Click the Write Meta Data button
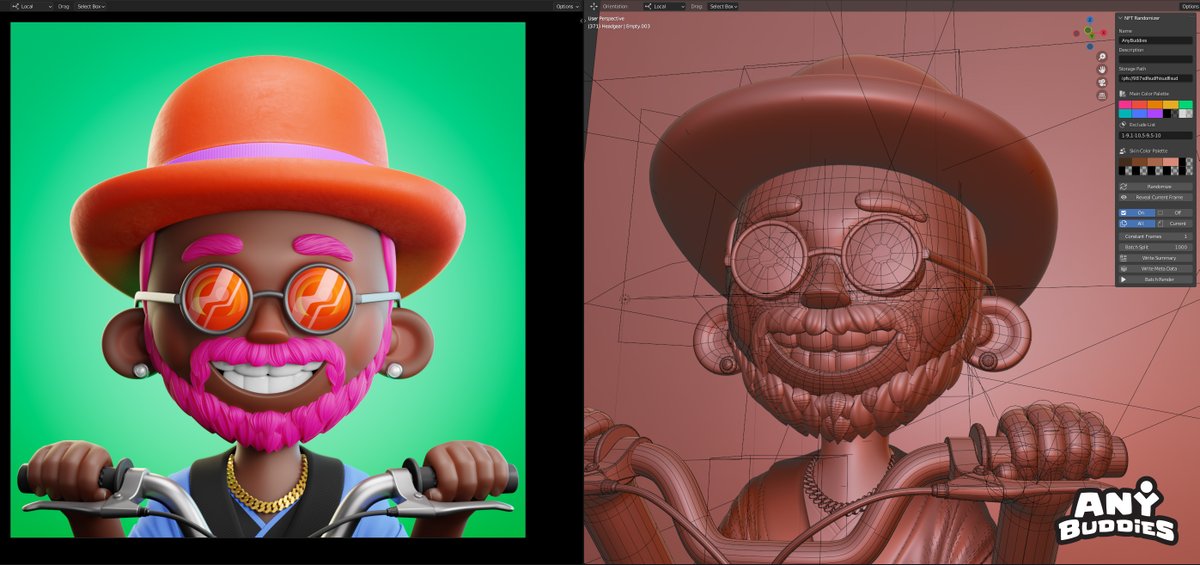 pos(1156,268)
